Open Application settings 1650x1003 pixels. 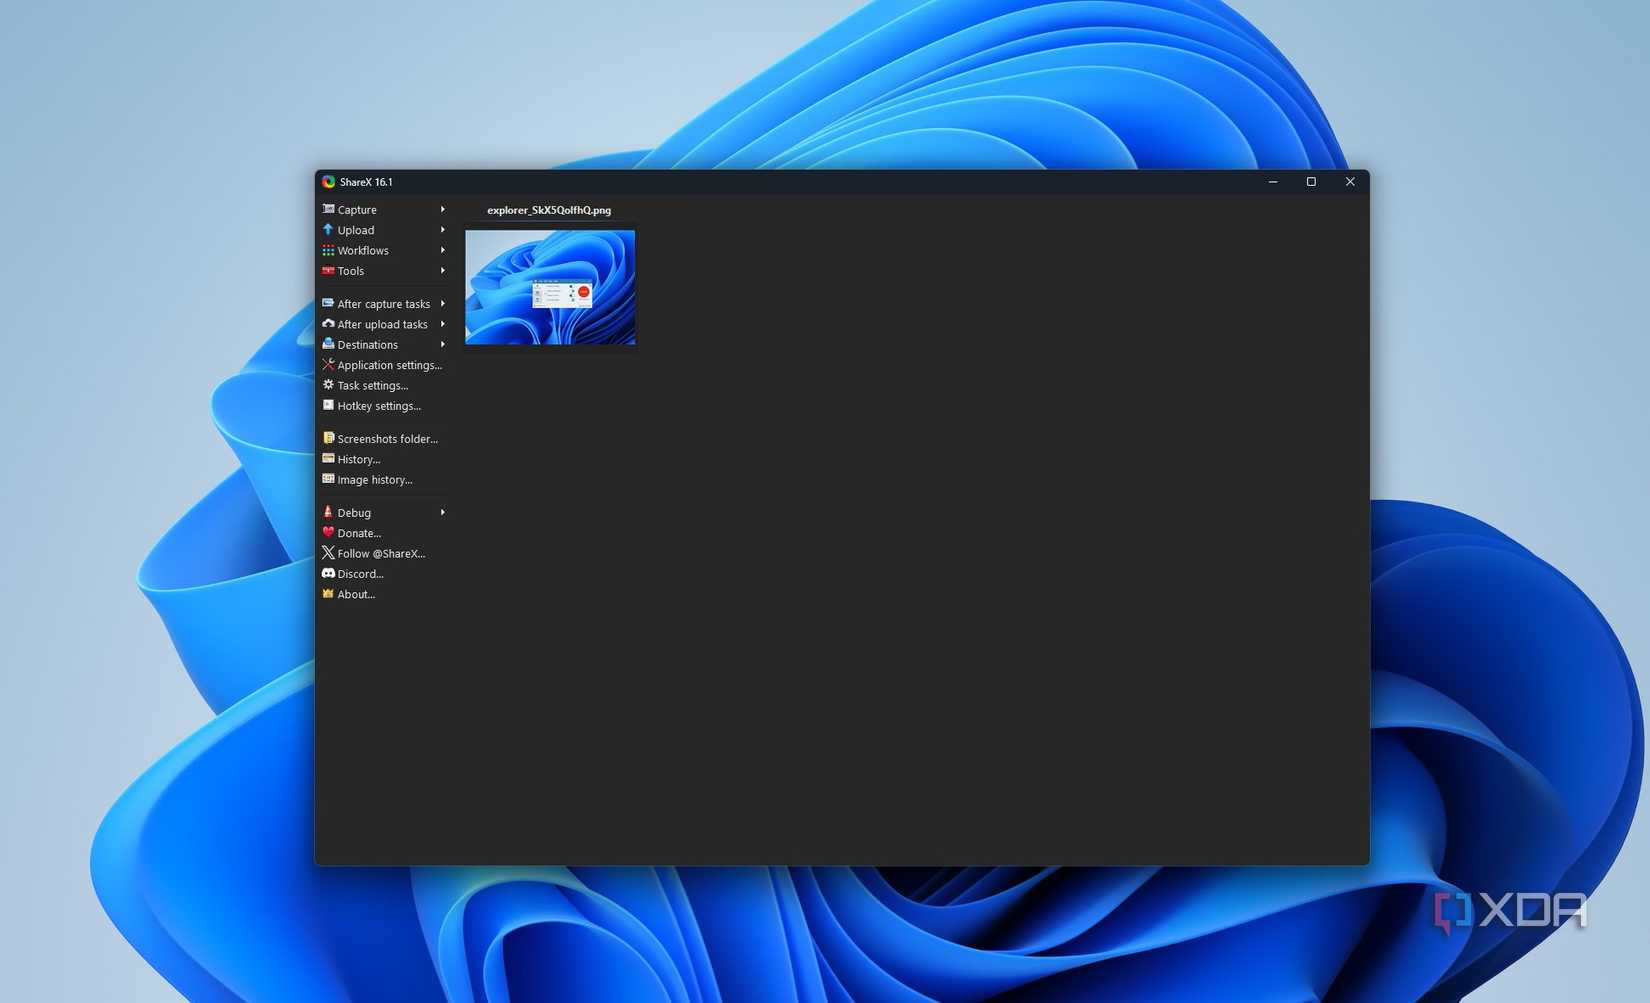[x=384, y=365]
